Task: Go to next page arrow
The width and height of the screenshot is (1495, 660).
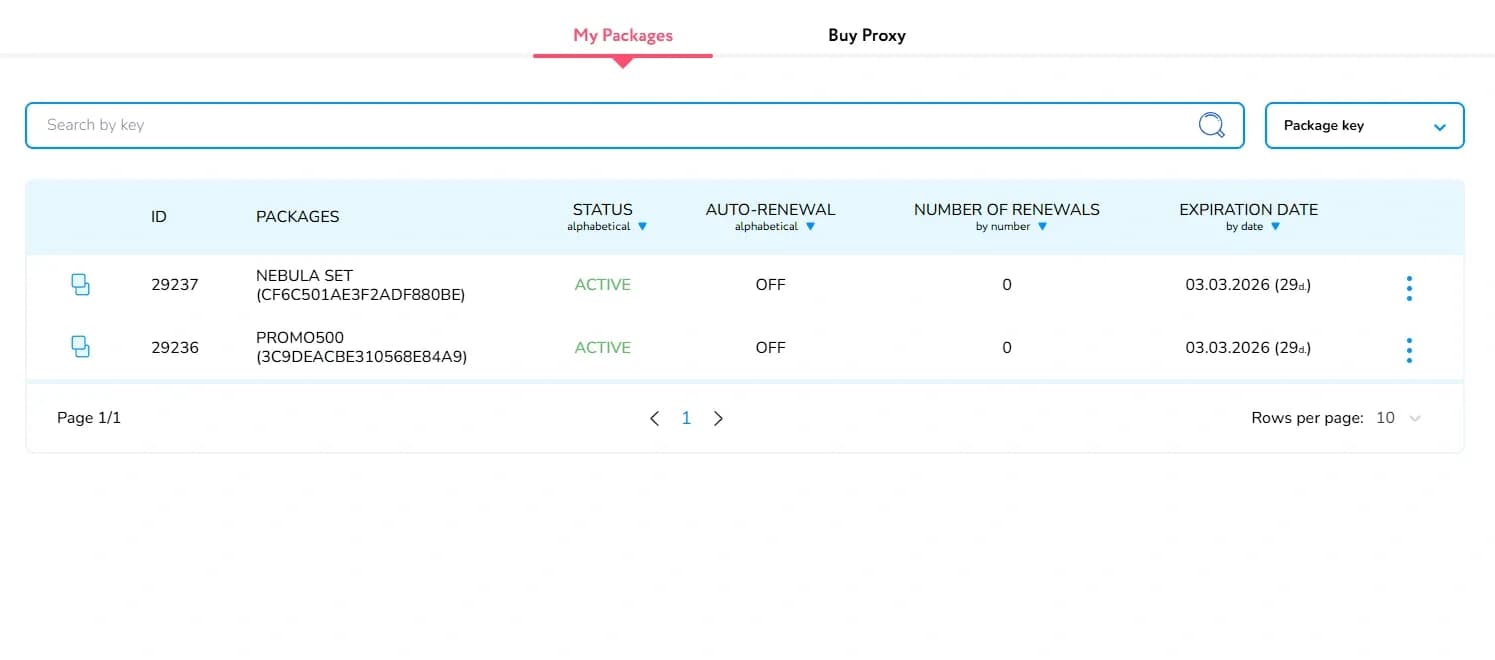Action: point(718,418)
